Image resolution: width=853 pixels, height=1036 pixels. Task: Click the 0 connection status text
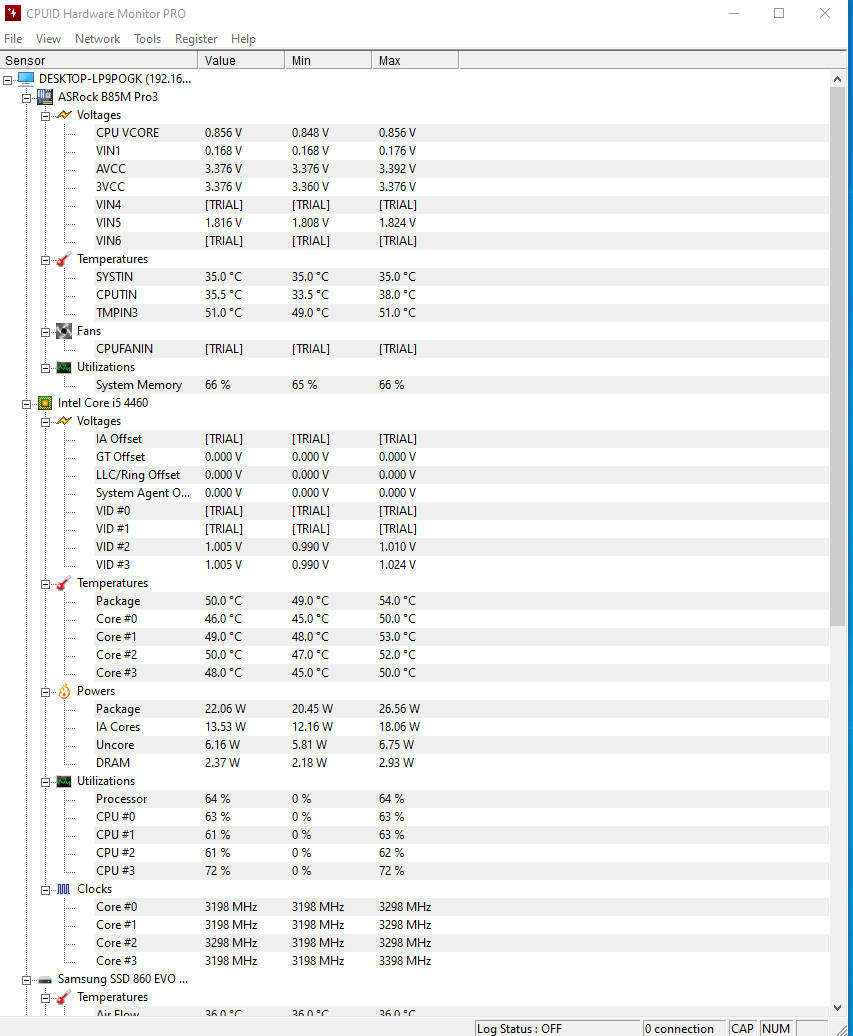tap(679, 1029)
